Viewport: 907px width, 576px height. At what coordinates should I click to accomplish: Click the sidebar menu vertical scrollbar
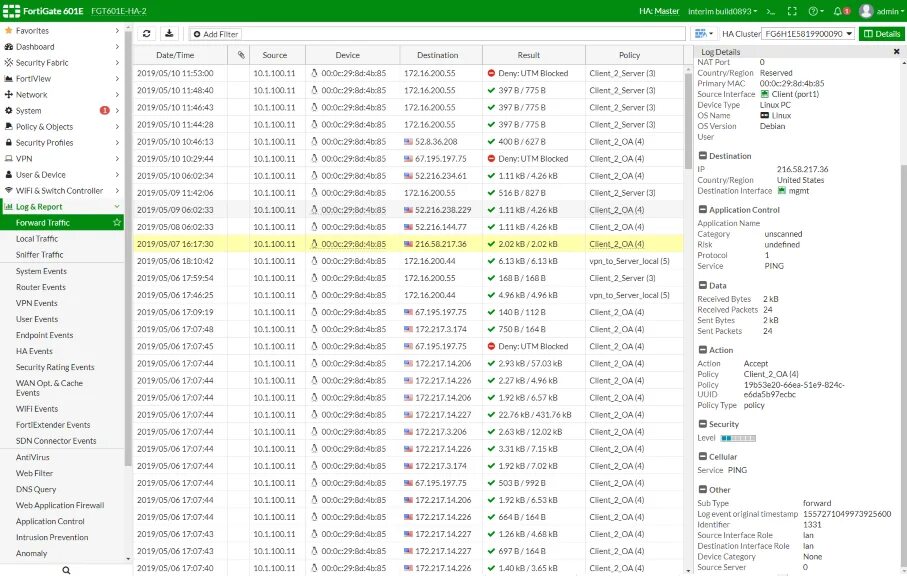coord(128,249)
